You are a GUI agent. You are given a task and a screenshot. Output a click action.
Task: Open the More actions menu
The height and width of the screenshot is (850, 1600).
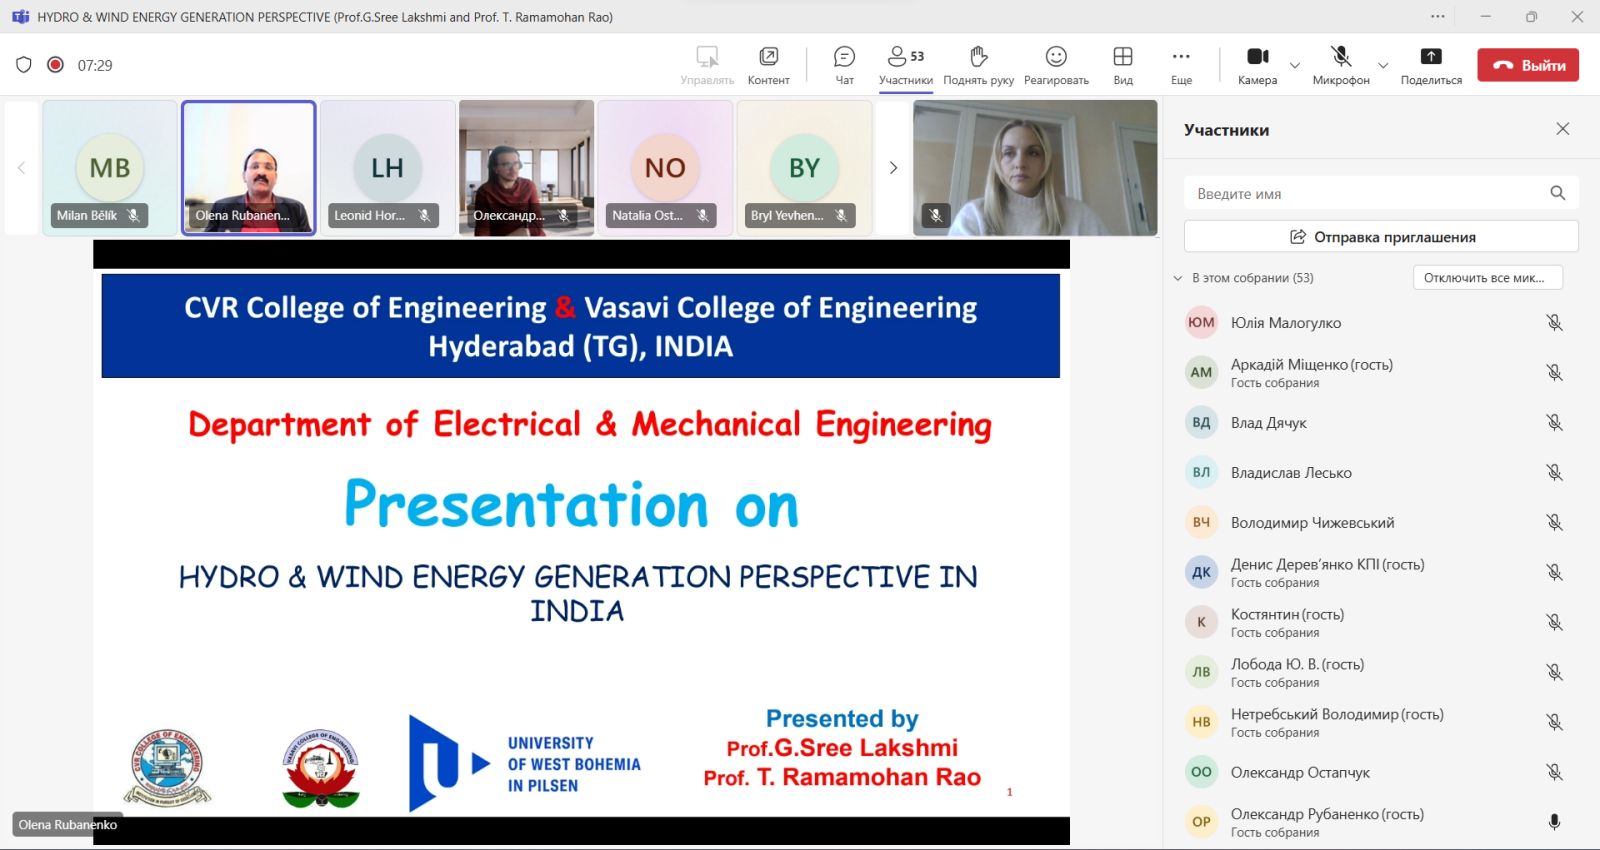[1181, 65]
